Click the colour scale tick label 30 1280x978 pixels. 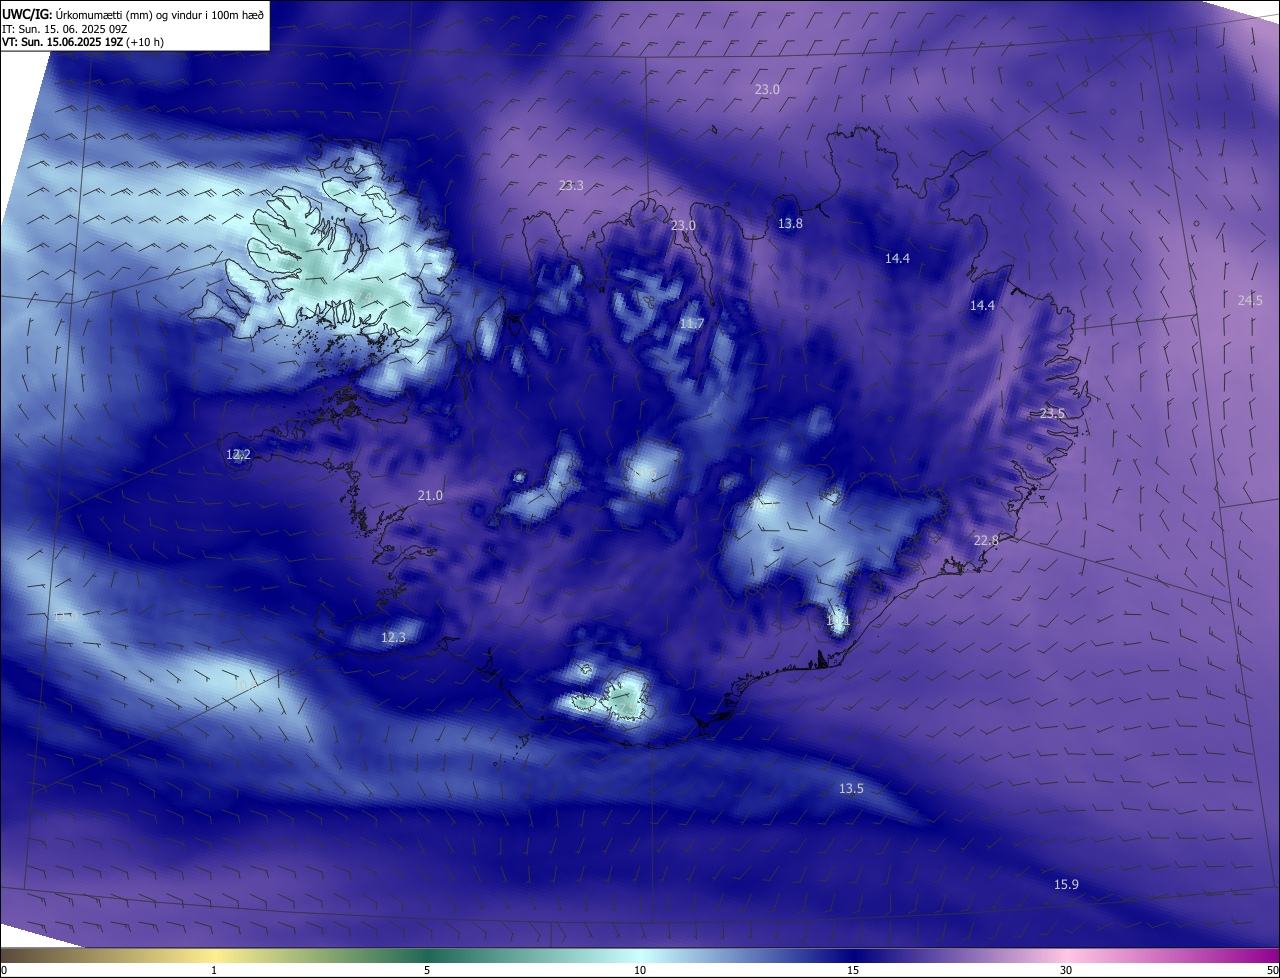coord(1066,970)
